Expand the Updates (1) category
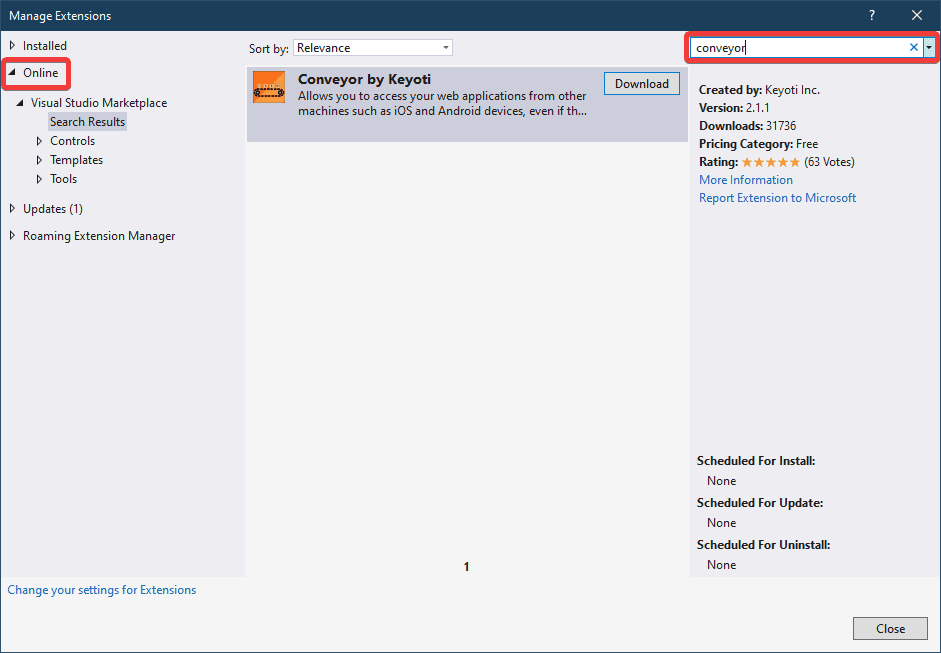Image resolution: width=941 pixels, height=653 pixels. click(13, 209)
